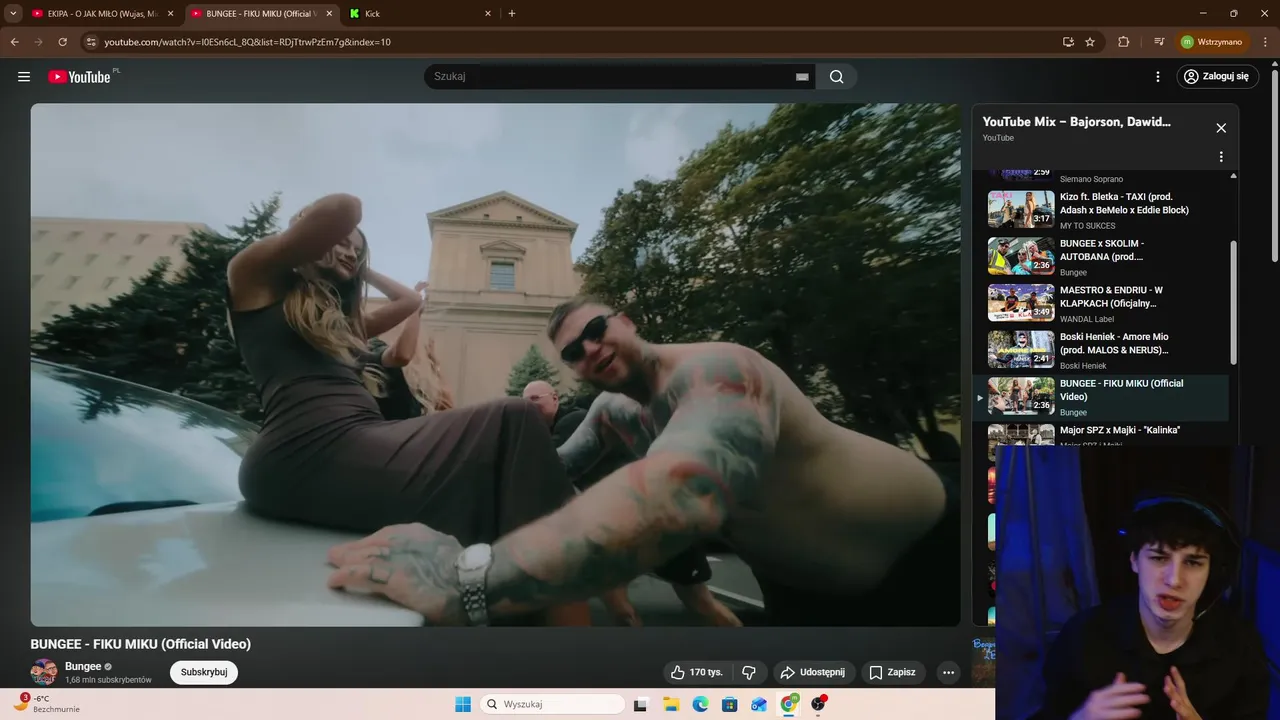View site information icon in address bar
1280x720 pixels.
pyautogui.click(x=90, y=42)
